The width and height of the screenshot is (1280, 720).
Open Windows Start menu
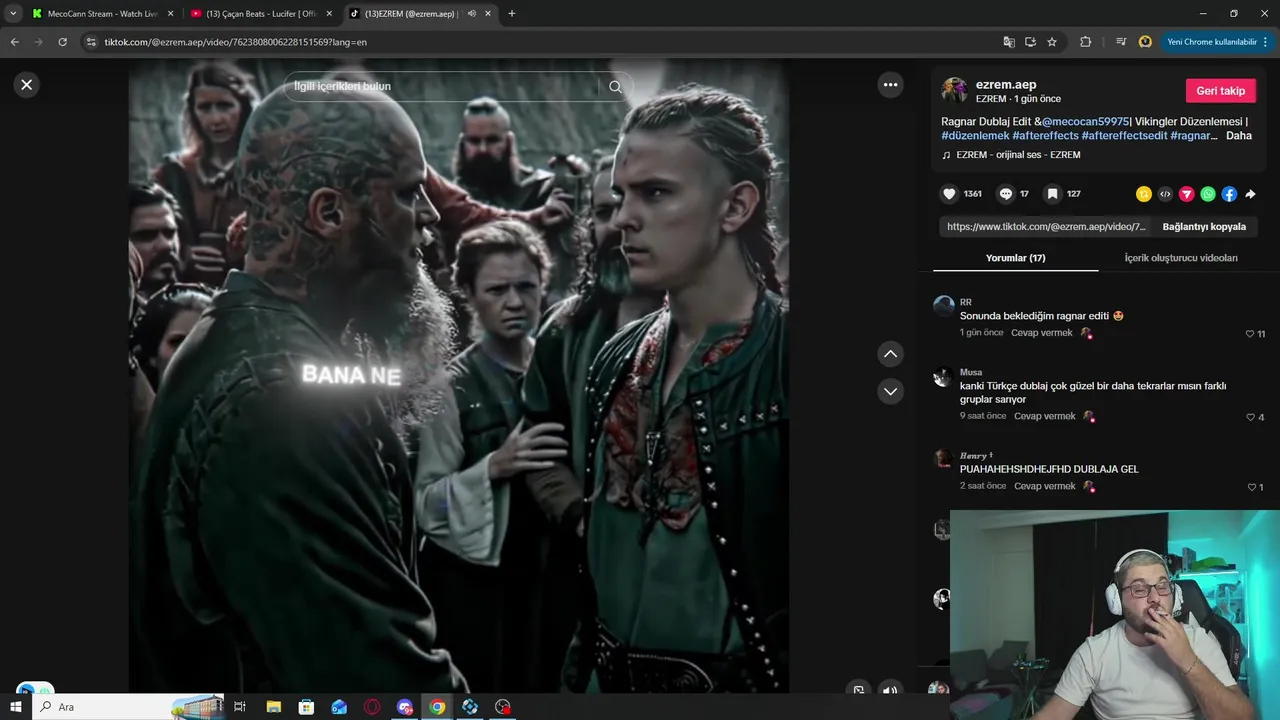[15, 707]
